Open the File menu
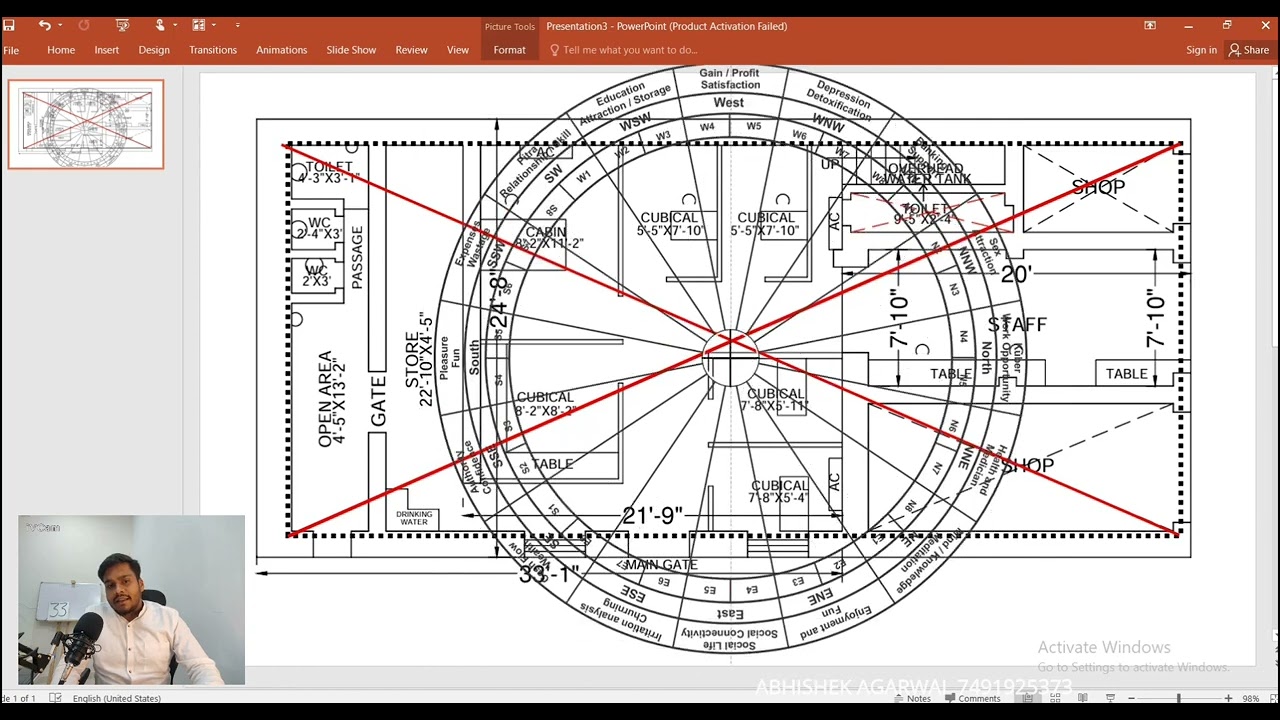This screenshot has width=1280, height=720. (11, 50)
